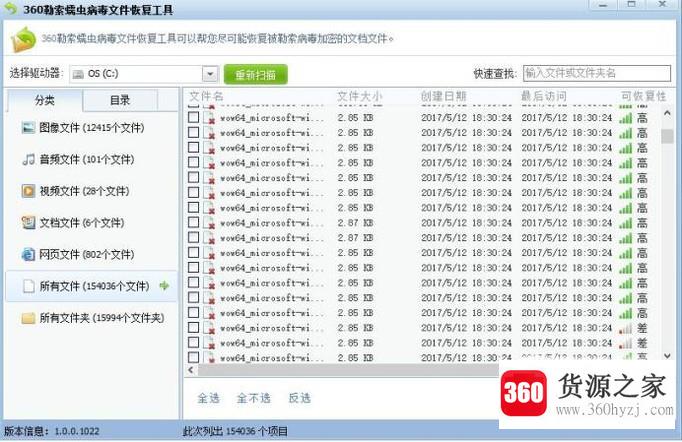This screenshot has height=442, width=682.
Task: Click the first 2.87 KB size cell
Action: tap(355, 223)
